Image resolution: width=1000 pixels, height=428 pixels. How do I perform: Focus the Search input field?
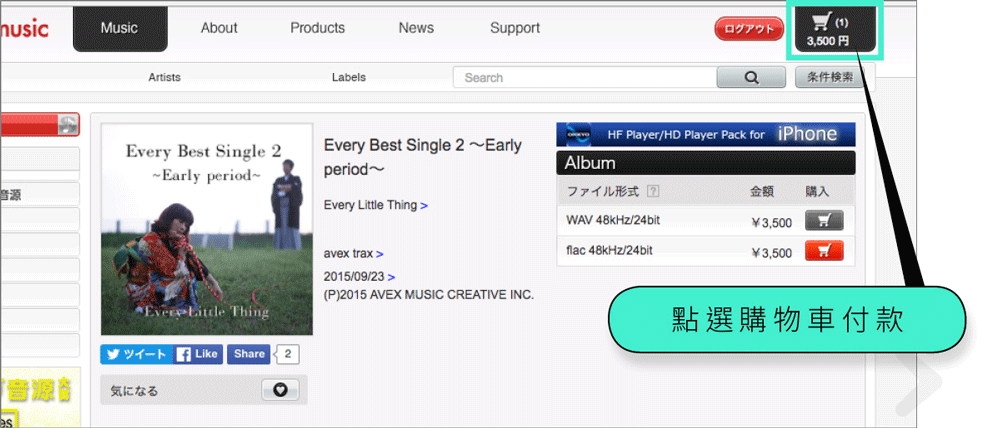tap(585, 77)
